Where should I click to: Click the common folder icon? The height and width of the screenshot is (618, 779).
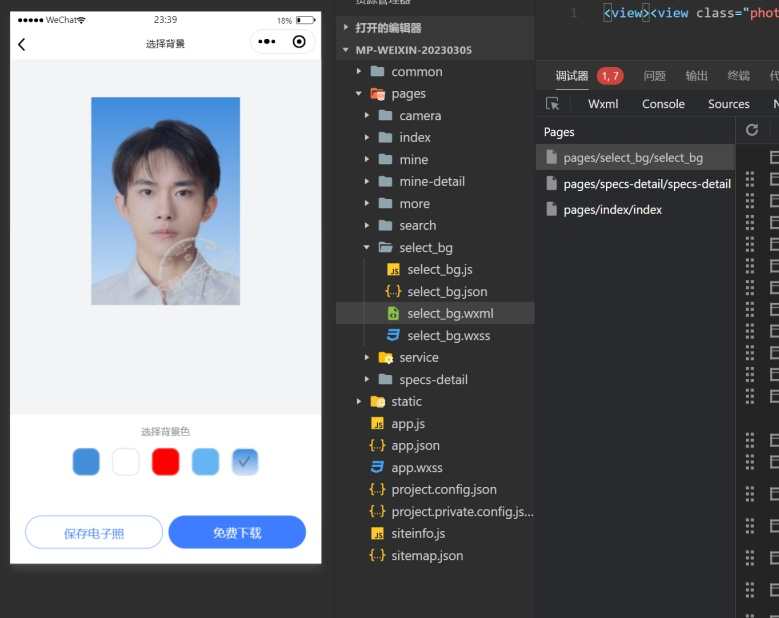point(378,72)
